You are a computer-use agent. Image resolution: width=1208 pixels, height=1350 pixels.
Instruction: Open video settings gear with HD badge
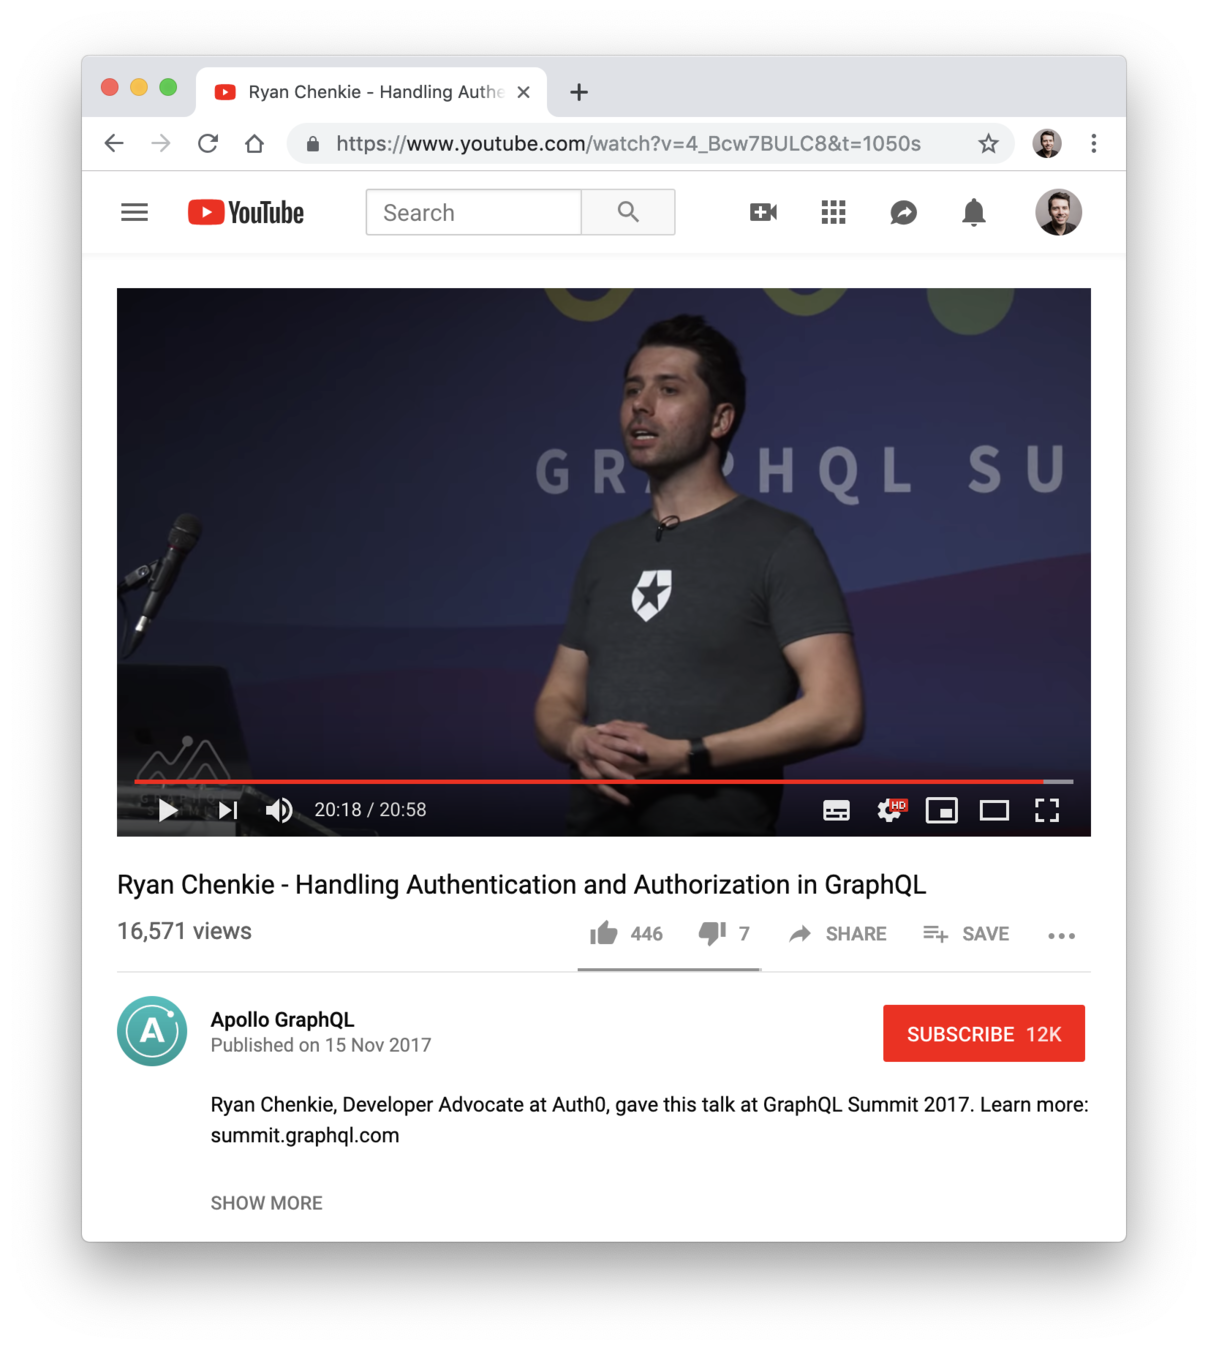click(x=890, y=810)
